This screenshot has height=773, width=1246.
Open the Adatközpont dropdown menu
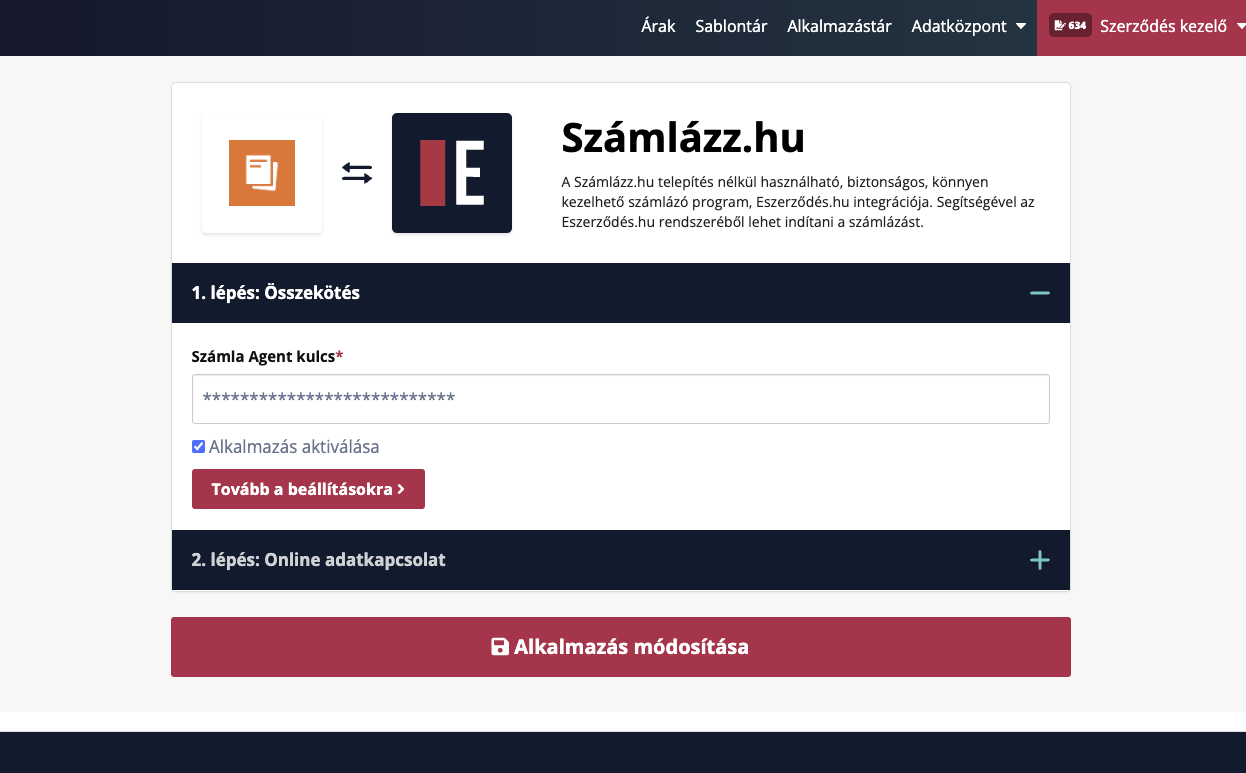(959, 26)
